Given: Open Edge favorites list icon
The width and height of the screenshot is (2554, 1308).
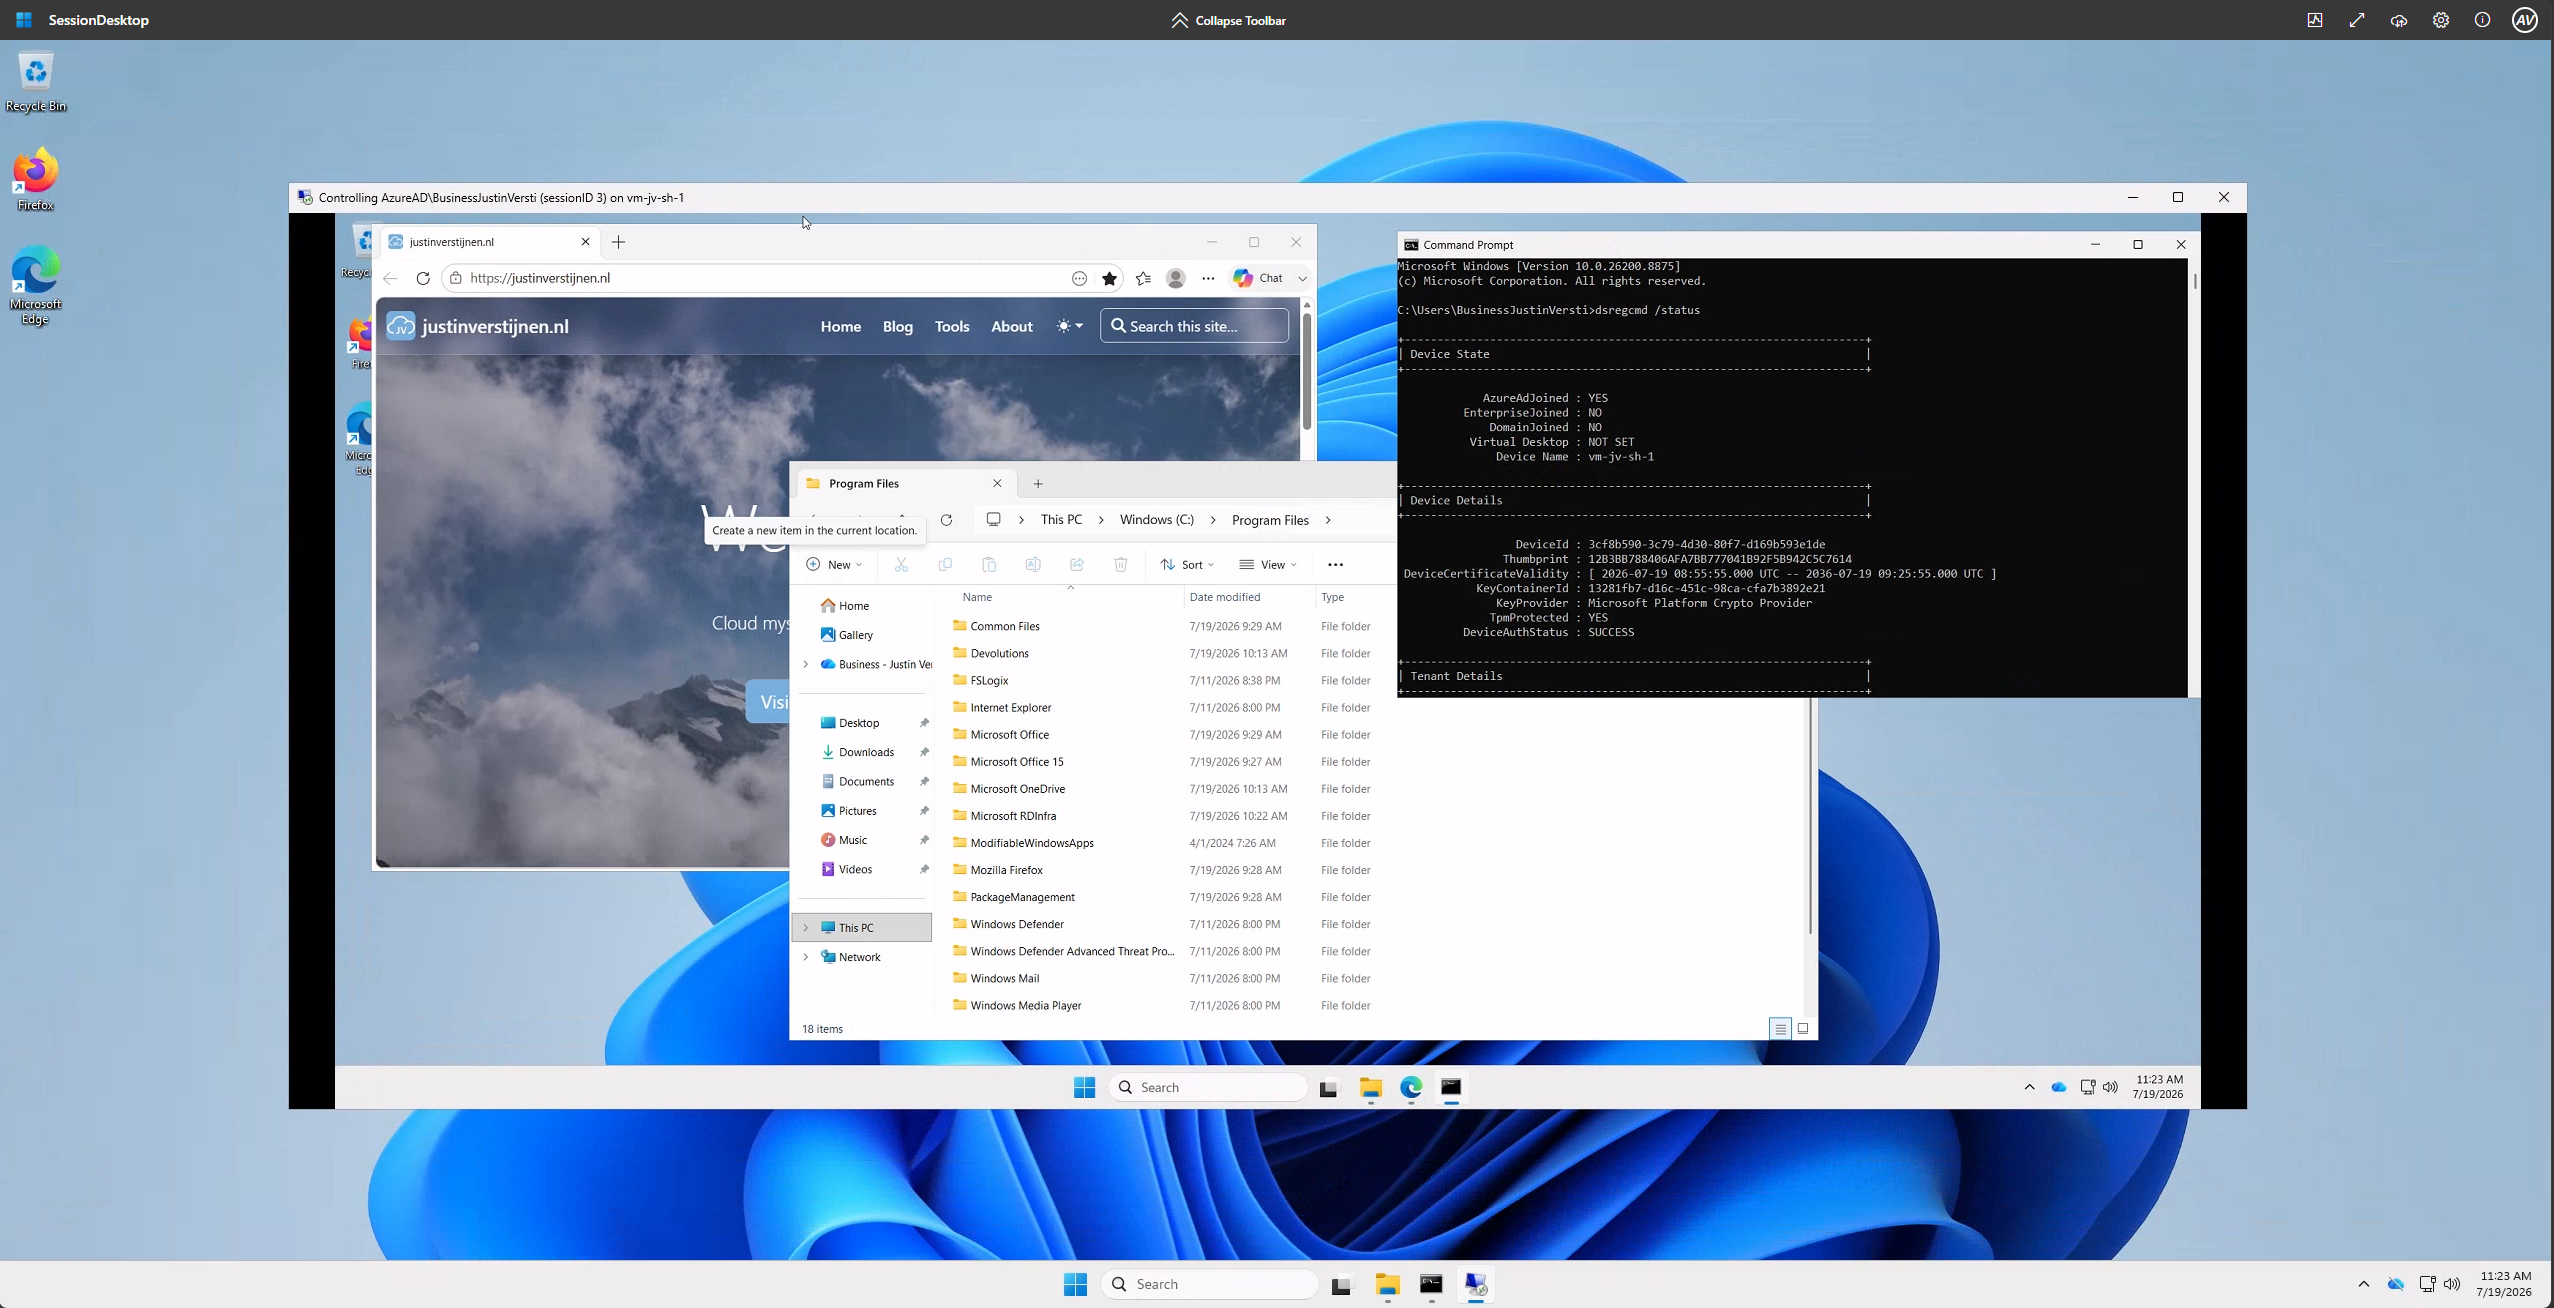Looking at the screenshot, I should [1144, 278].
